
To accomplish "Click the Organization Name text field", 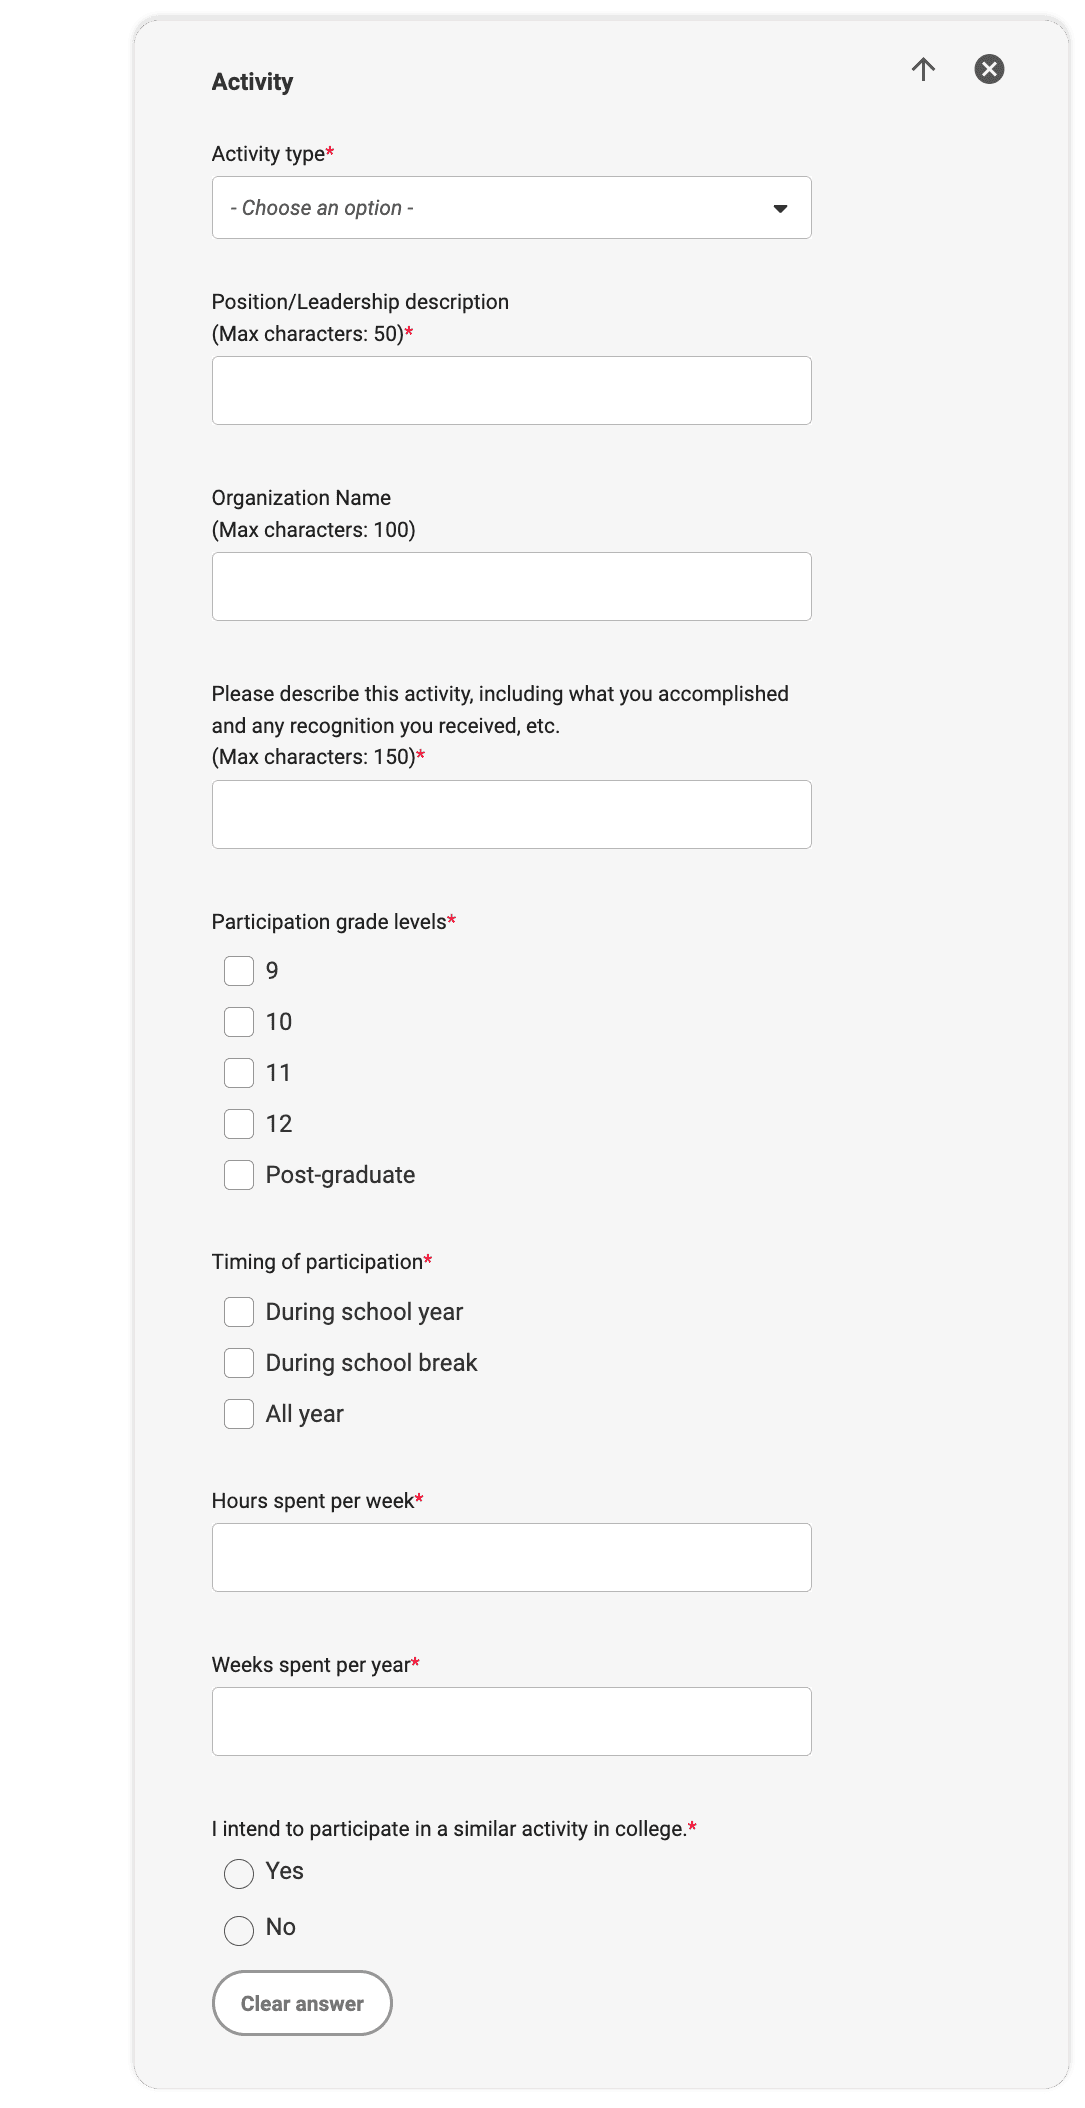I will 511,587.
